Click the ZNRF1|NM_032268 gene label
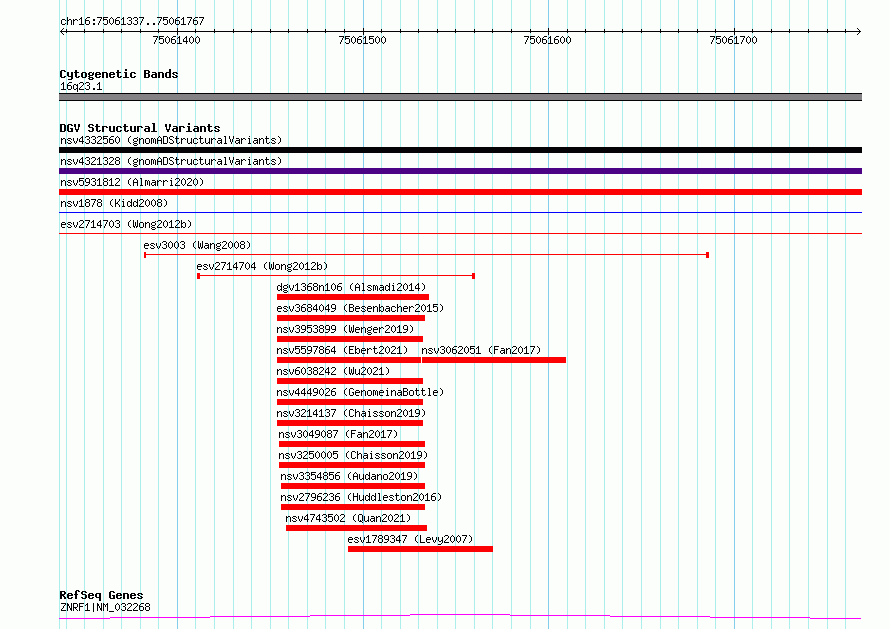This screenshot has height=629, width=890. tap(105, 607)
